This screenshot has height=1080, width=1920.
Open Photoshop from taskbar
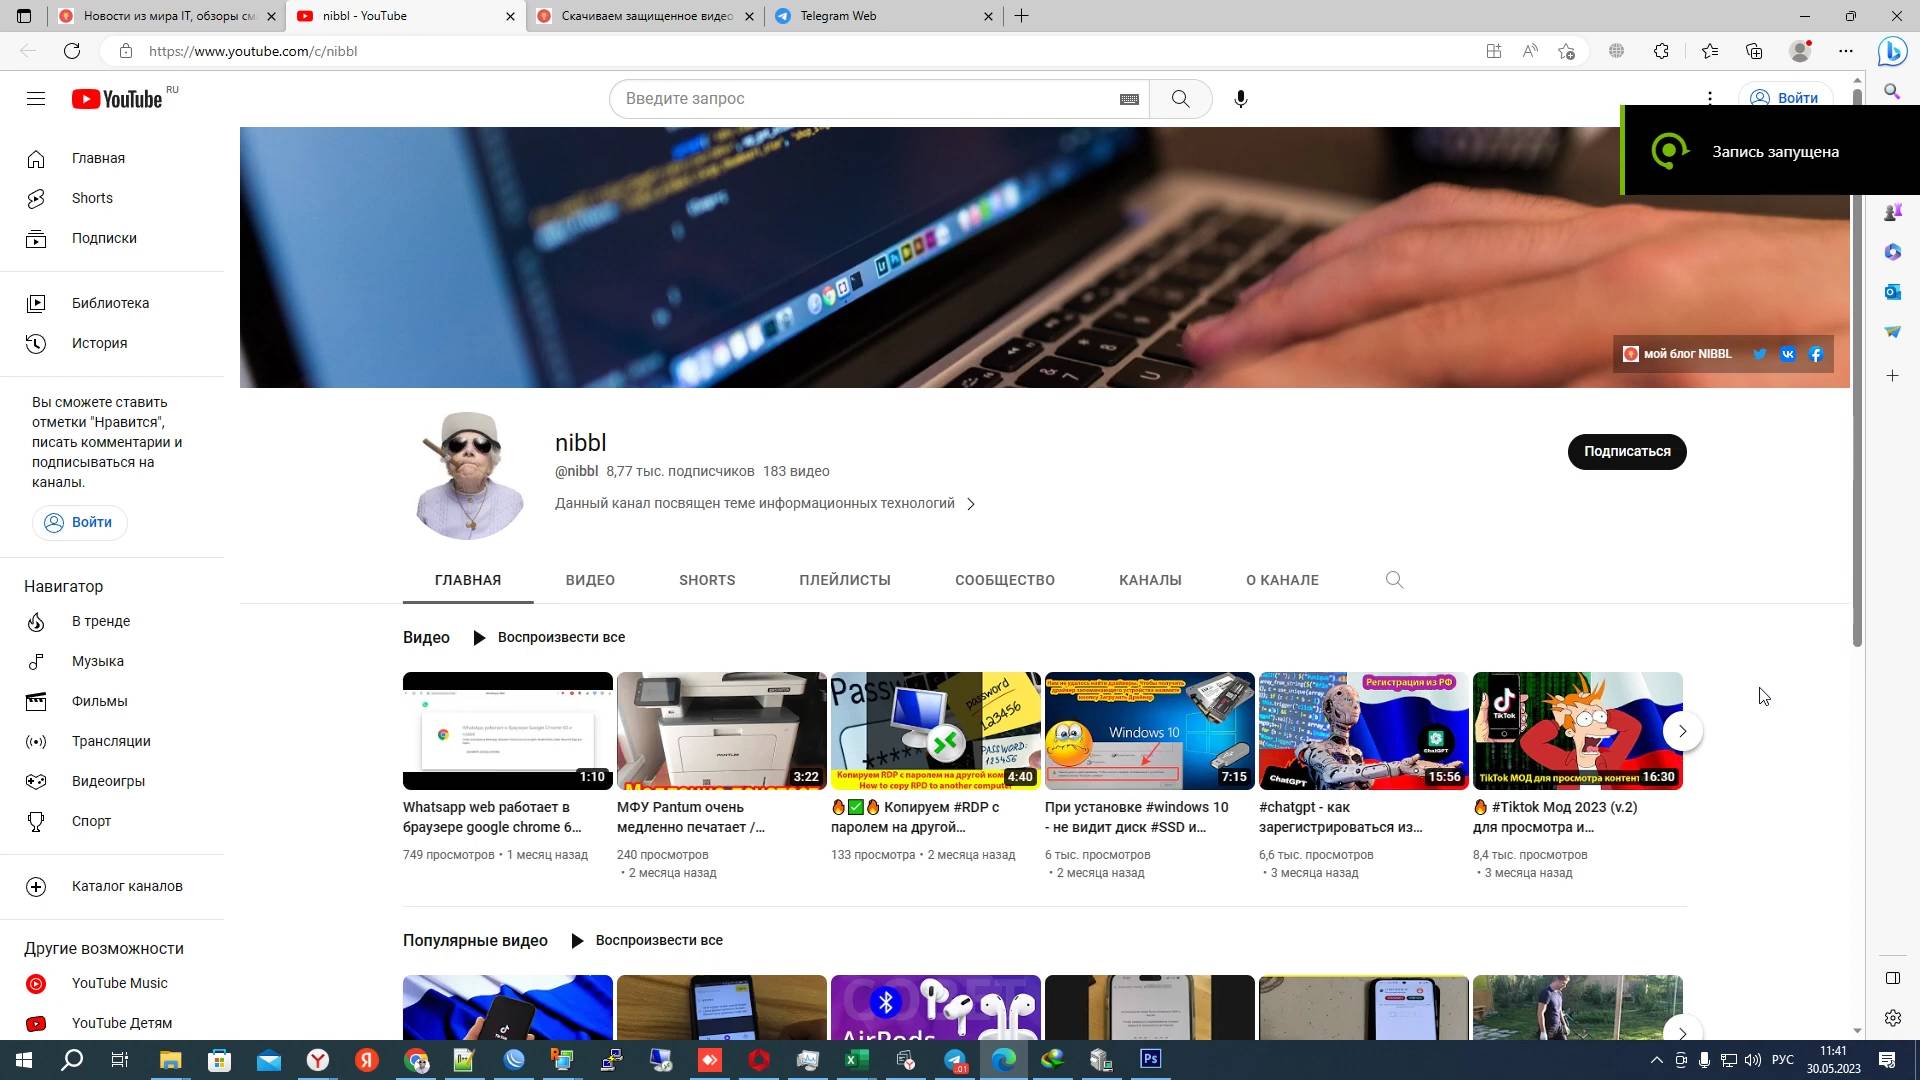tap(1150, 1059)
